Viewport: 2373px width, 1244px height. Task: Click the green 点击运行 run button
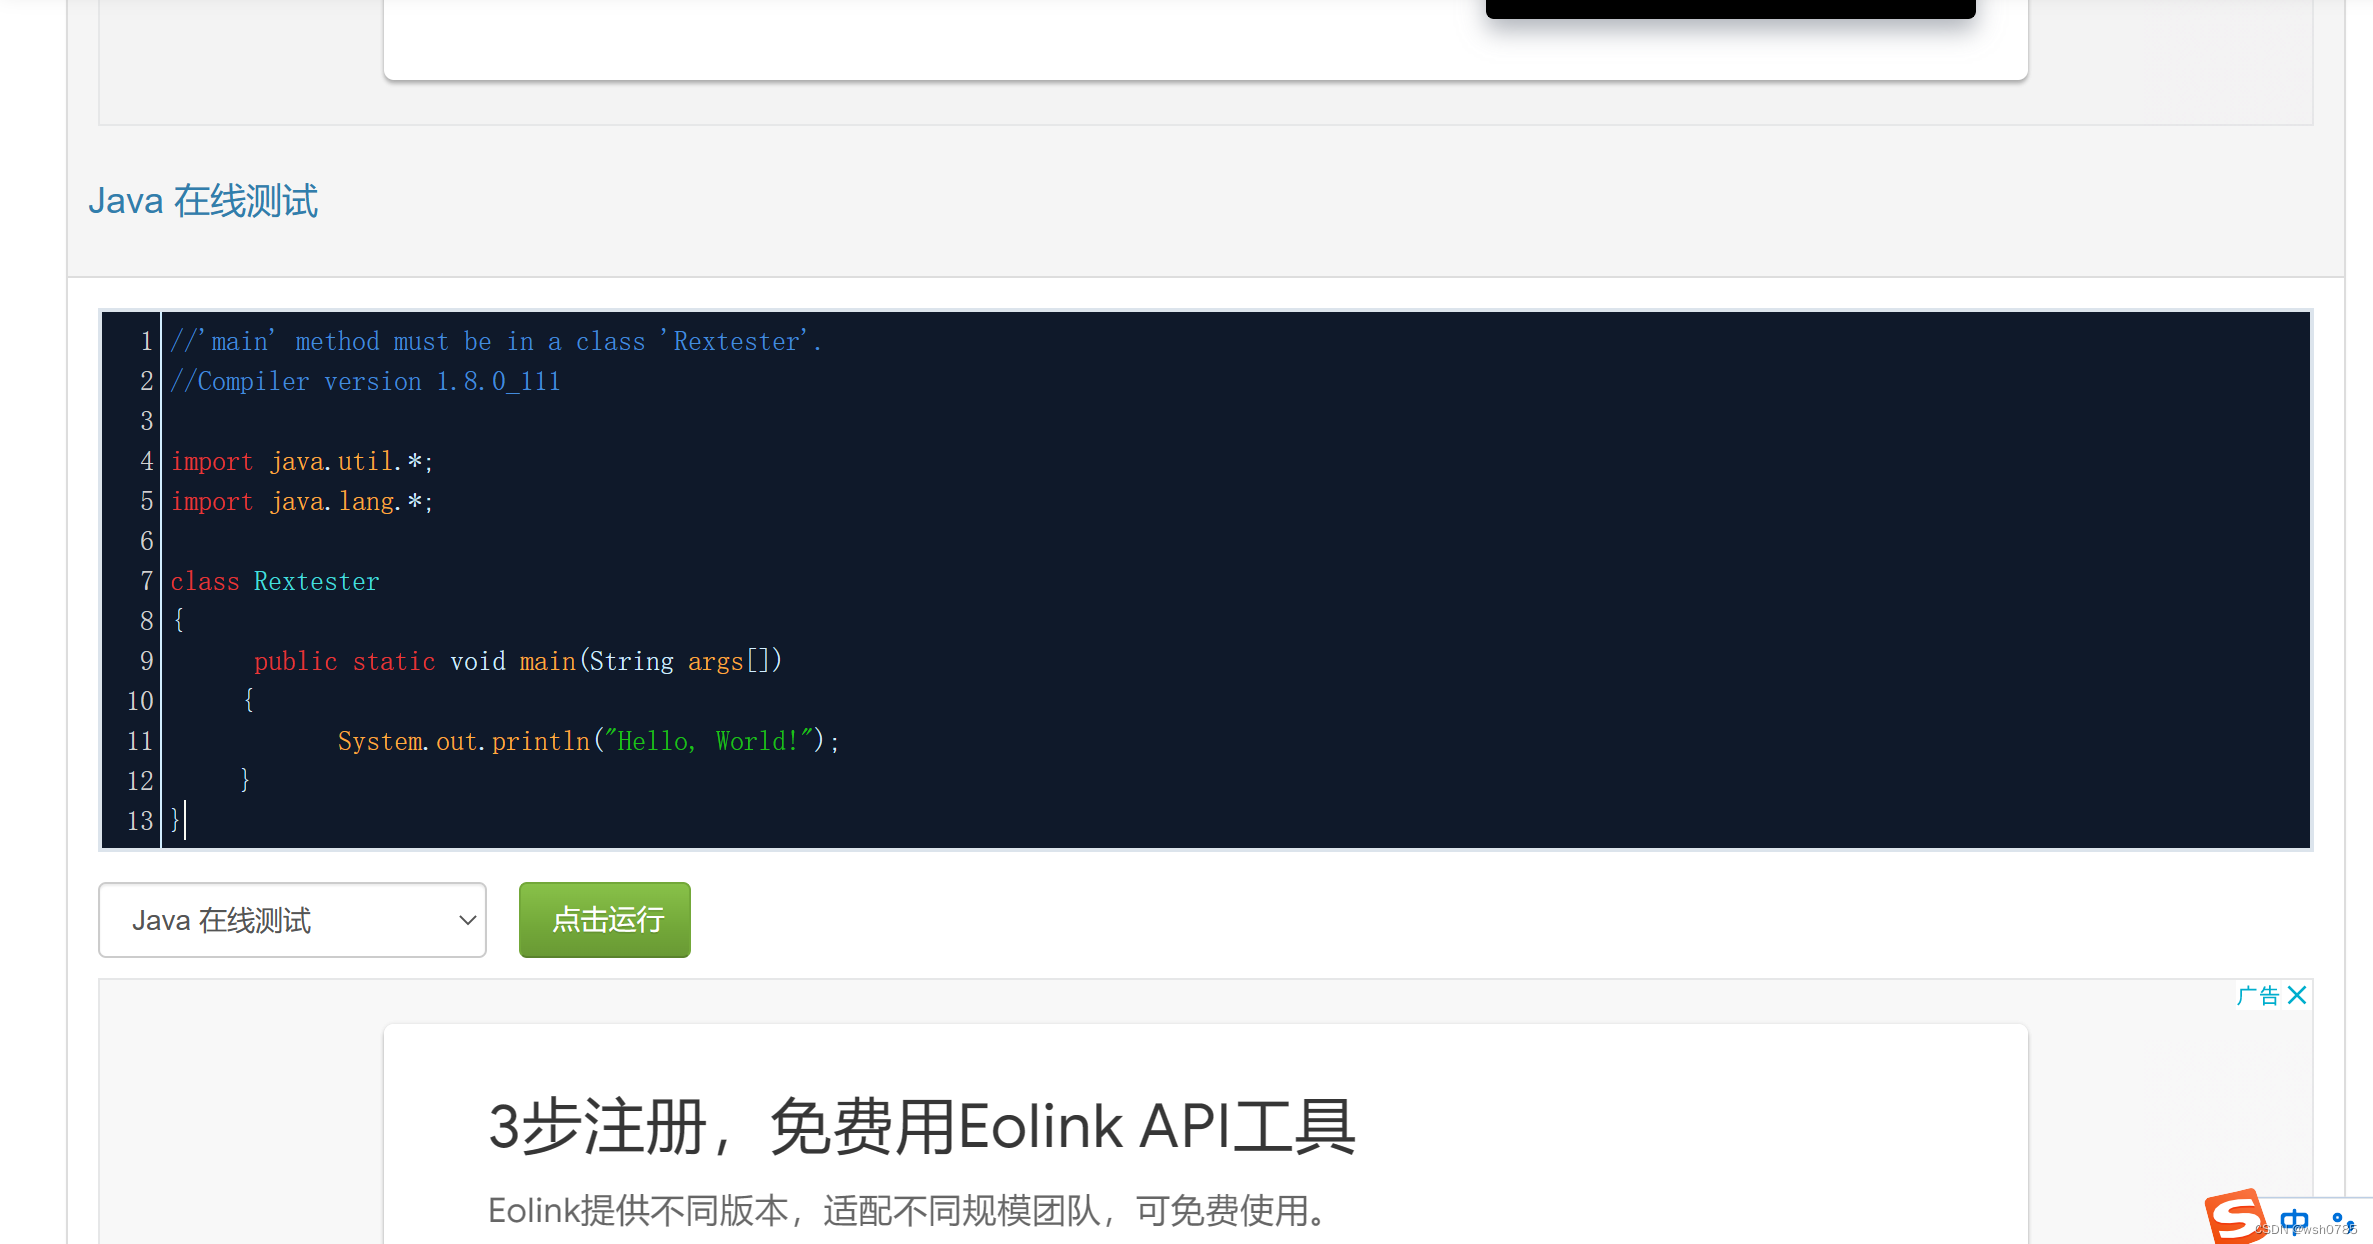(605, 920)
